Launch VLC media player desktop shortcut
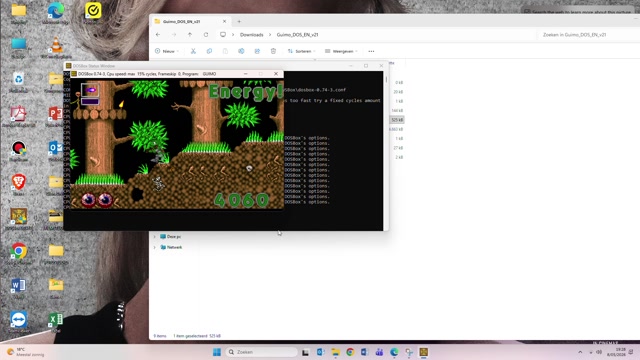Viewport: 640px width, 360px height. coord(56,45)
